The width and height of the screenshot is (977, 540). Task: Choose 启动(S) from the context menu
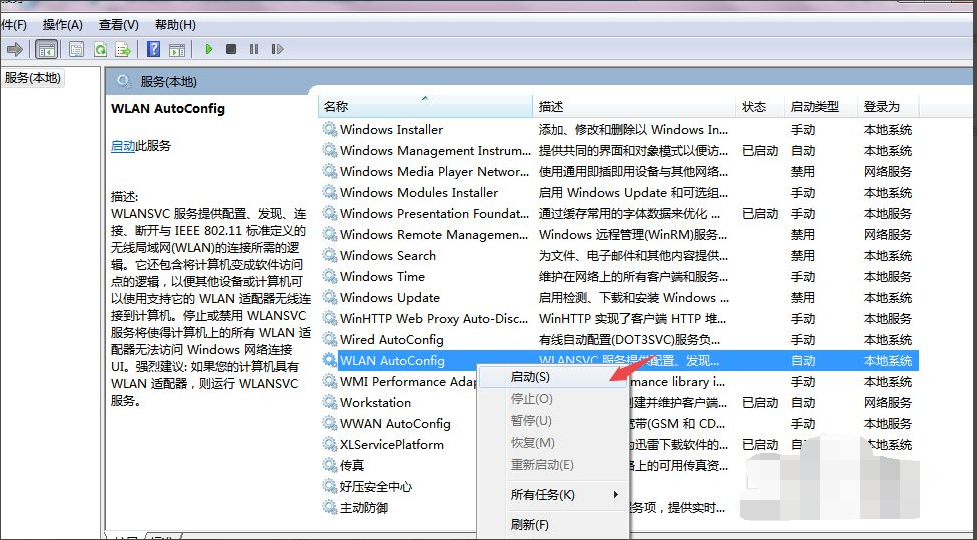click(x=530, y=377)
